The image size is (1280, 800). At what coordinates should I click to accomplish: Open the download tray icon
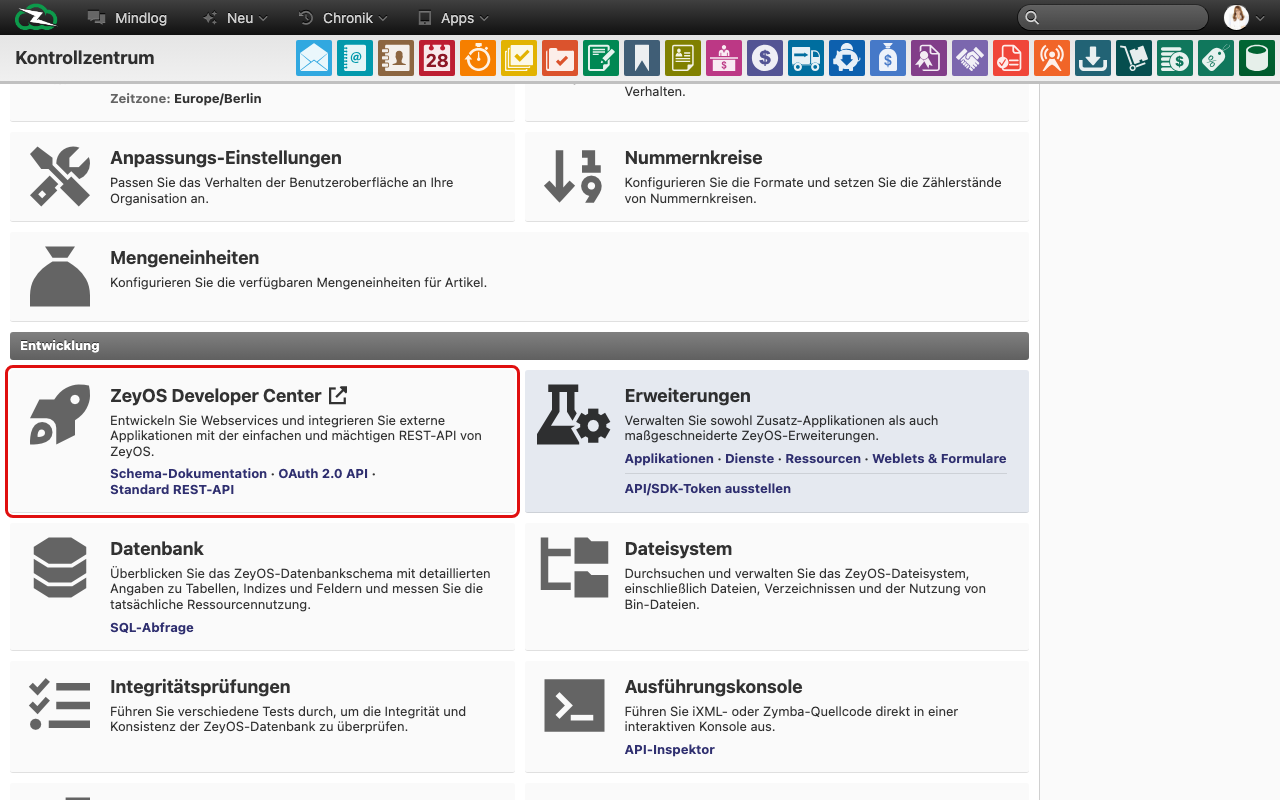1093,58
